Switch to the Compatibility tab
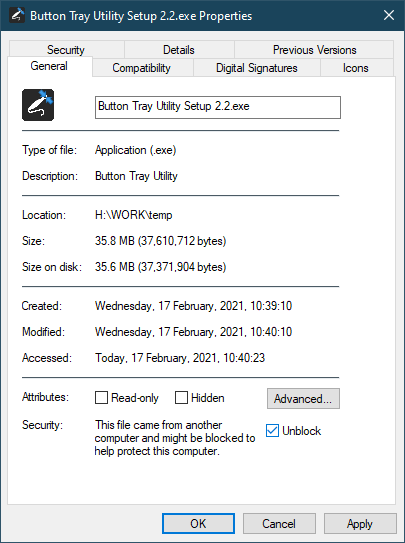The width and height of the screenshot is (405, 543). [x=142, y=68]
